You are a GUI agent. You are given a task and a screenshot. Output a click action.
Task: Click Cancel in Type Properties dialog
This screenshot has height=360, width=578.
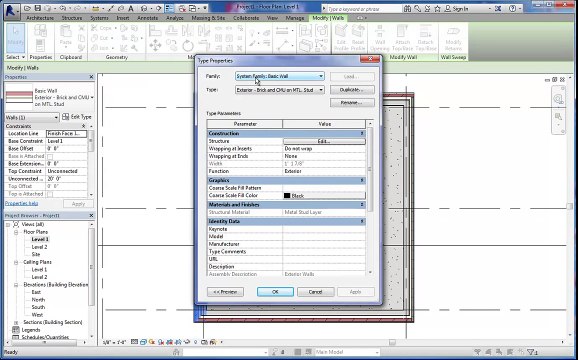316,292
